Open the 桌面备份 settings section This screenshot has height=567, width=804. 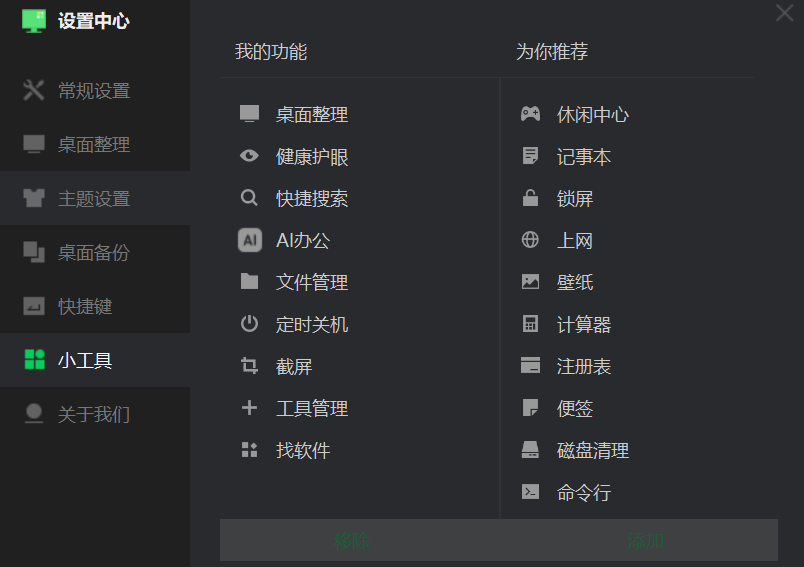[x=94, y=253]
